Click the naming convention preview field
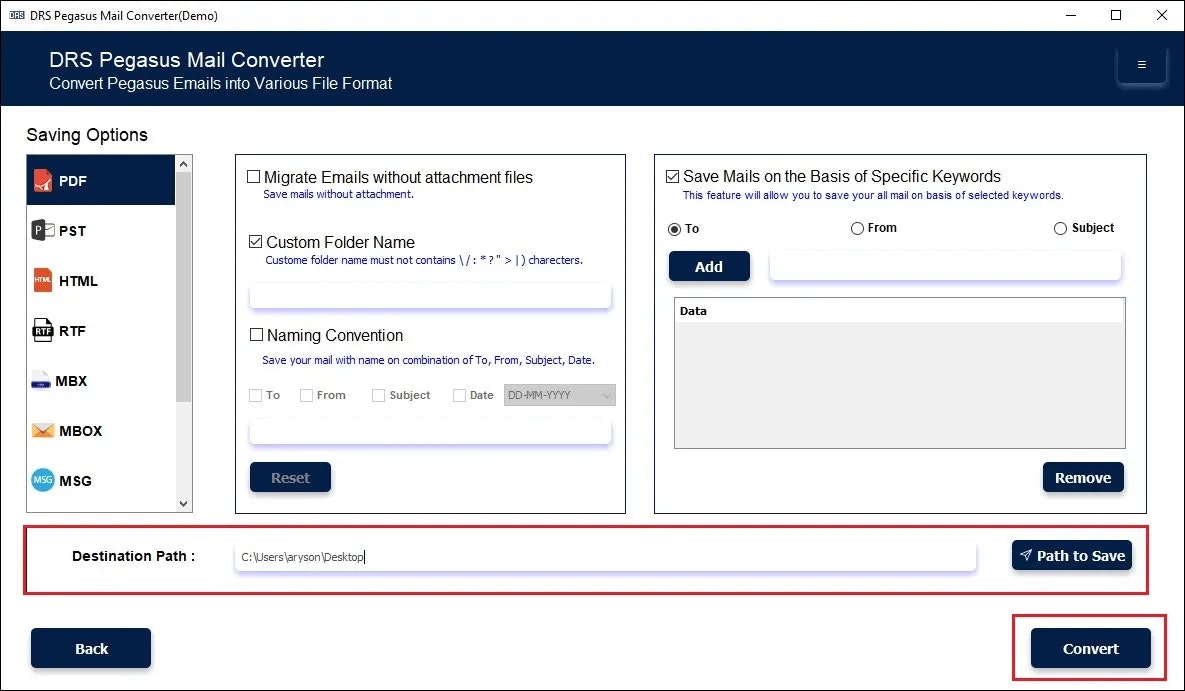Screen dimensions: 1185x691 [x=430, y=432]
